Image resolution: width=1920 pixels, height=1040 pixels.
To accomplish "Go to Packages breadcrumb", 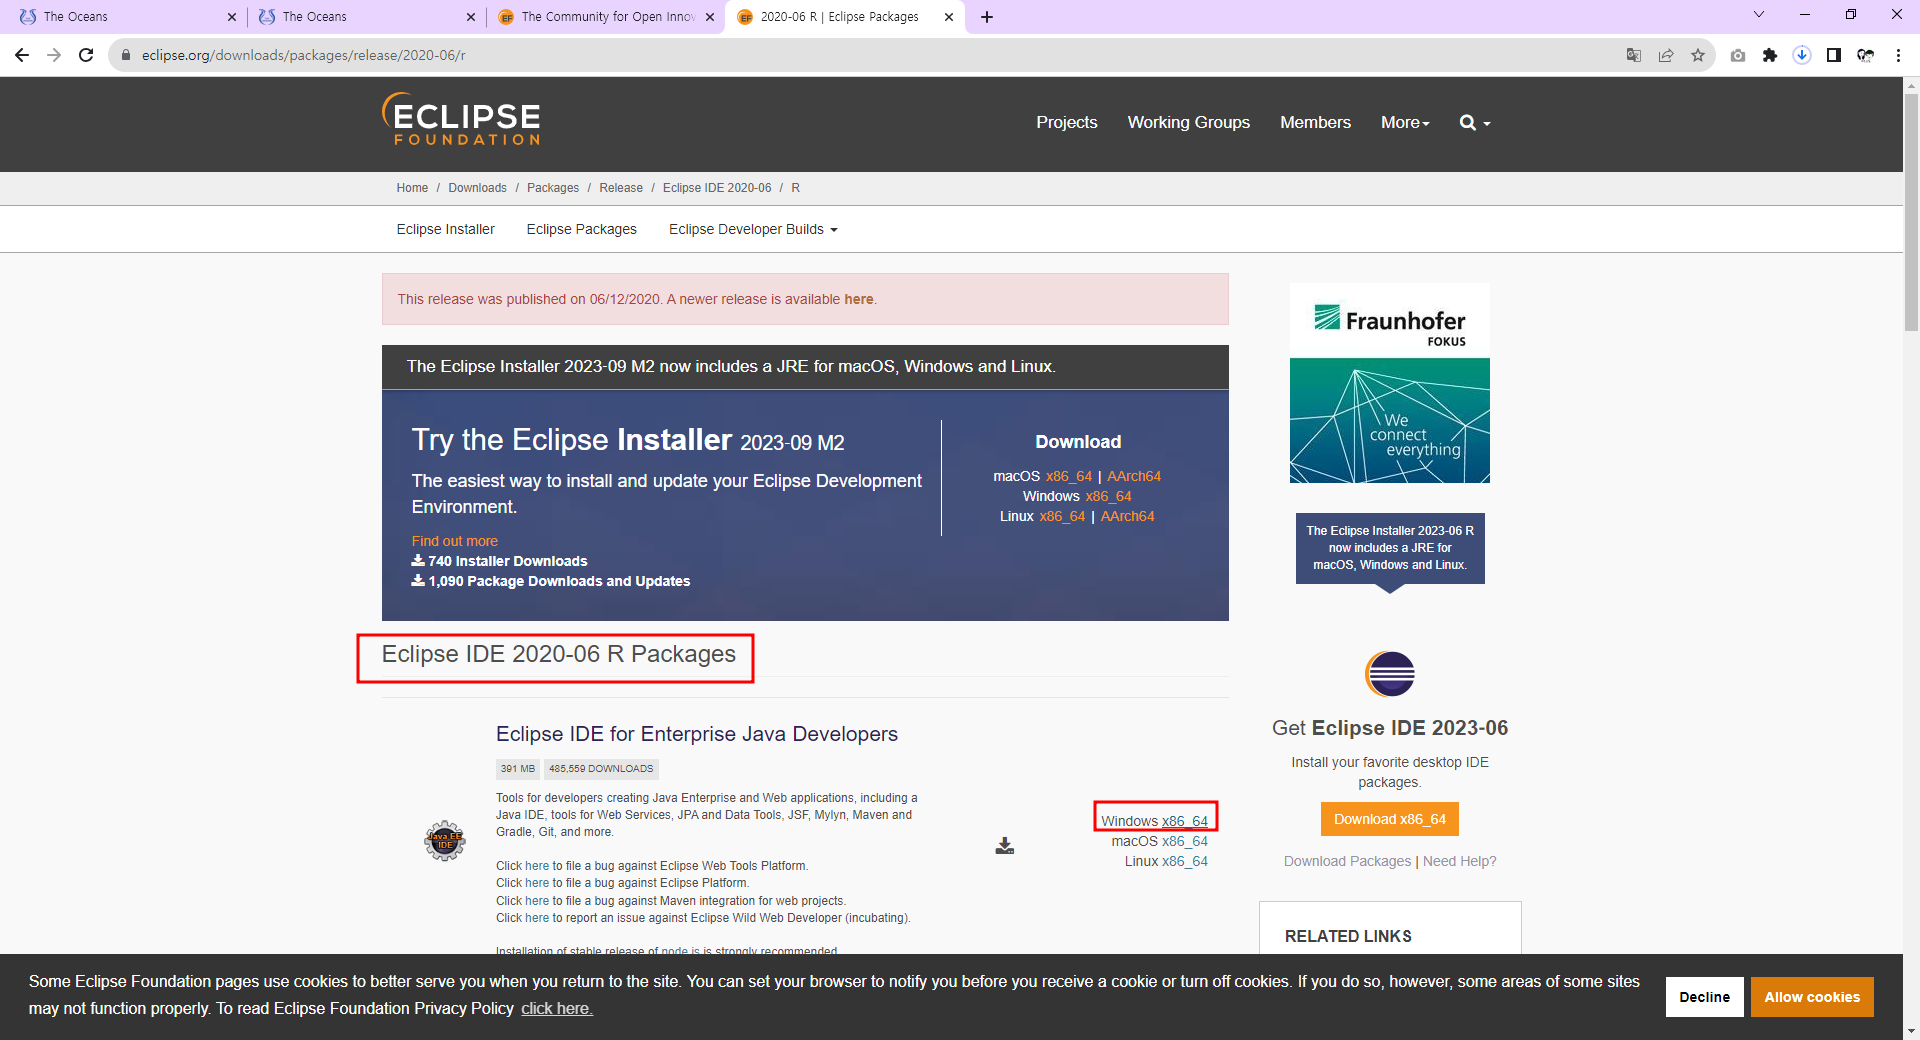I will 553,188.
